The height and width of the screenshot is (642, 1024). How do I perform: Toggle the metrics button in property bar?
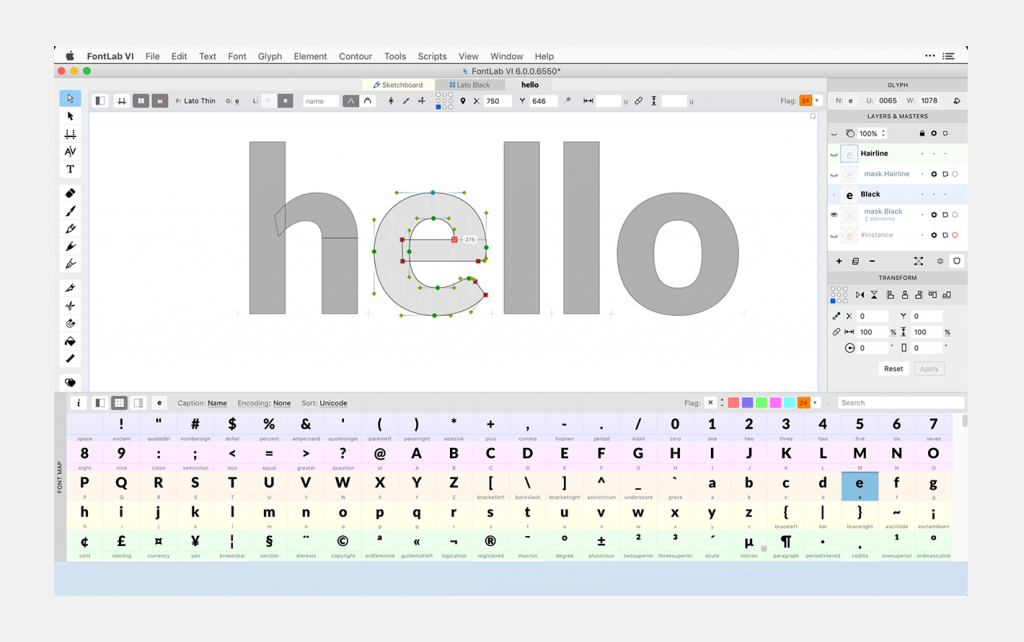pyautogui.click(x=121, y=101)
